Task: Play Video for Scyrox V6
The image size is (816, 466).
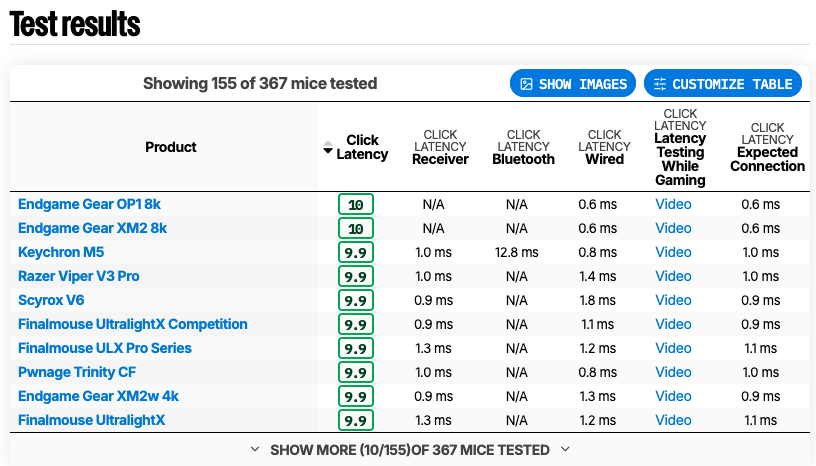Action: [x=673, y=300]
